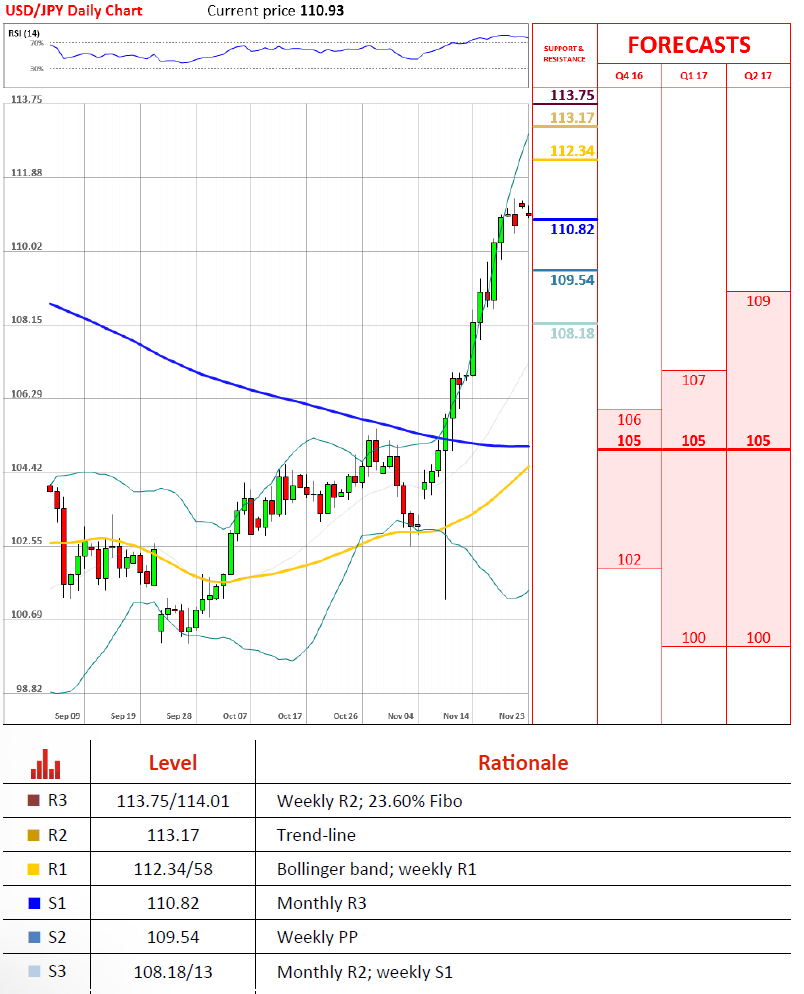Click the 106.29 price axis label
This screenshot has height=994, width=804.
[27, 394]
